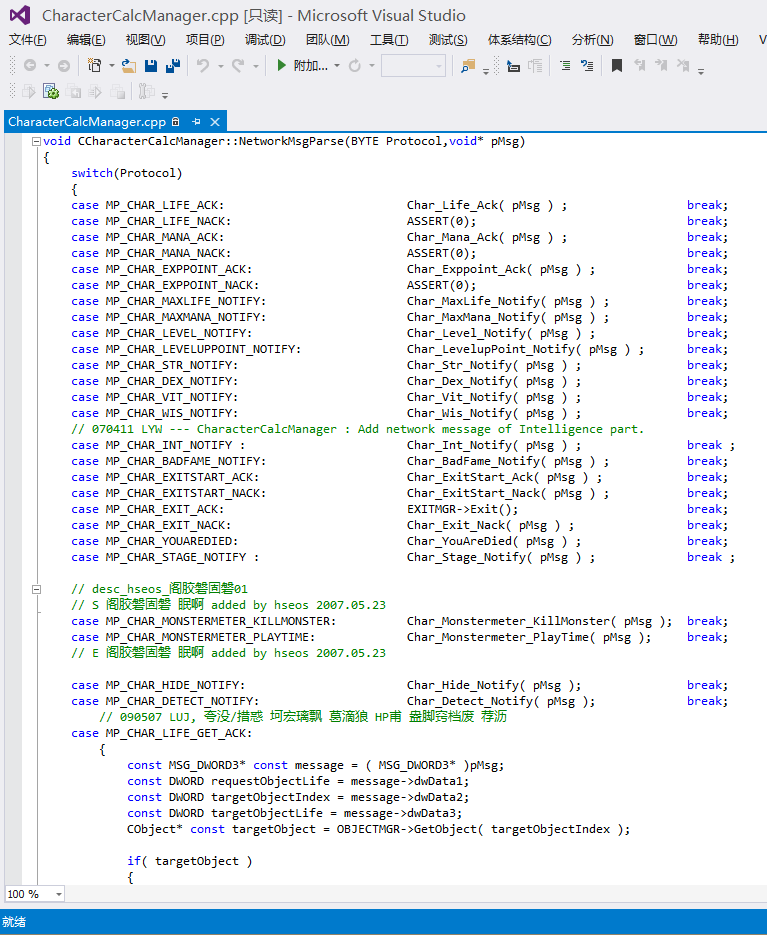Screen dimensions: 767x935
Task: Open the 帮助(H) menu
Action: 717,40
